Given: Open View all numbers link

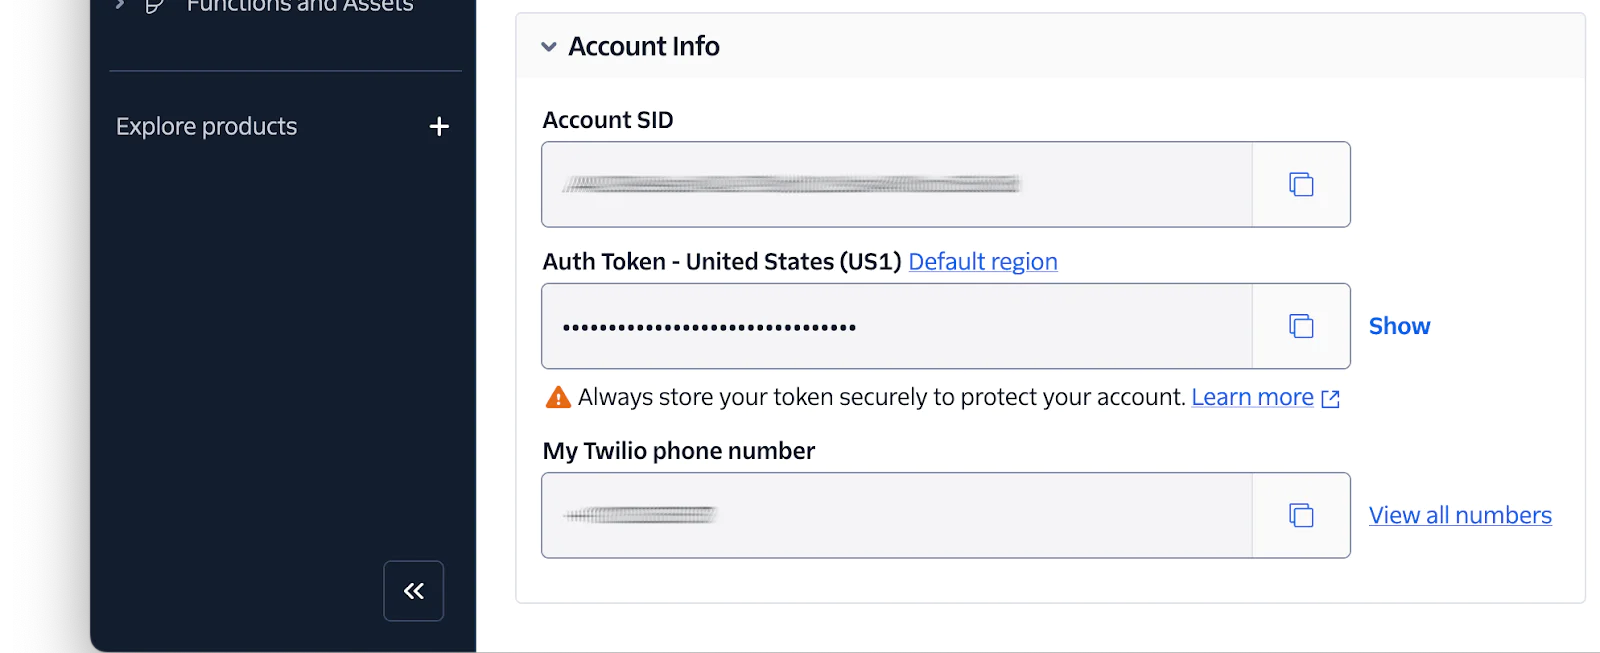Looking at the screenshot, I should pyautogui.click(x=1460, y=516).
